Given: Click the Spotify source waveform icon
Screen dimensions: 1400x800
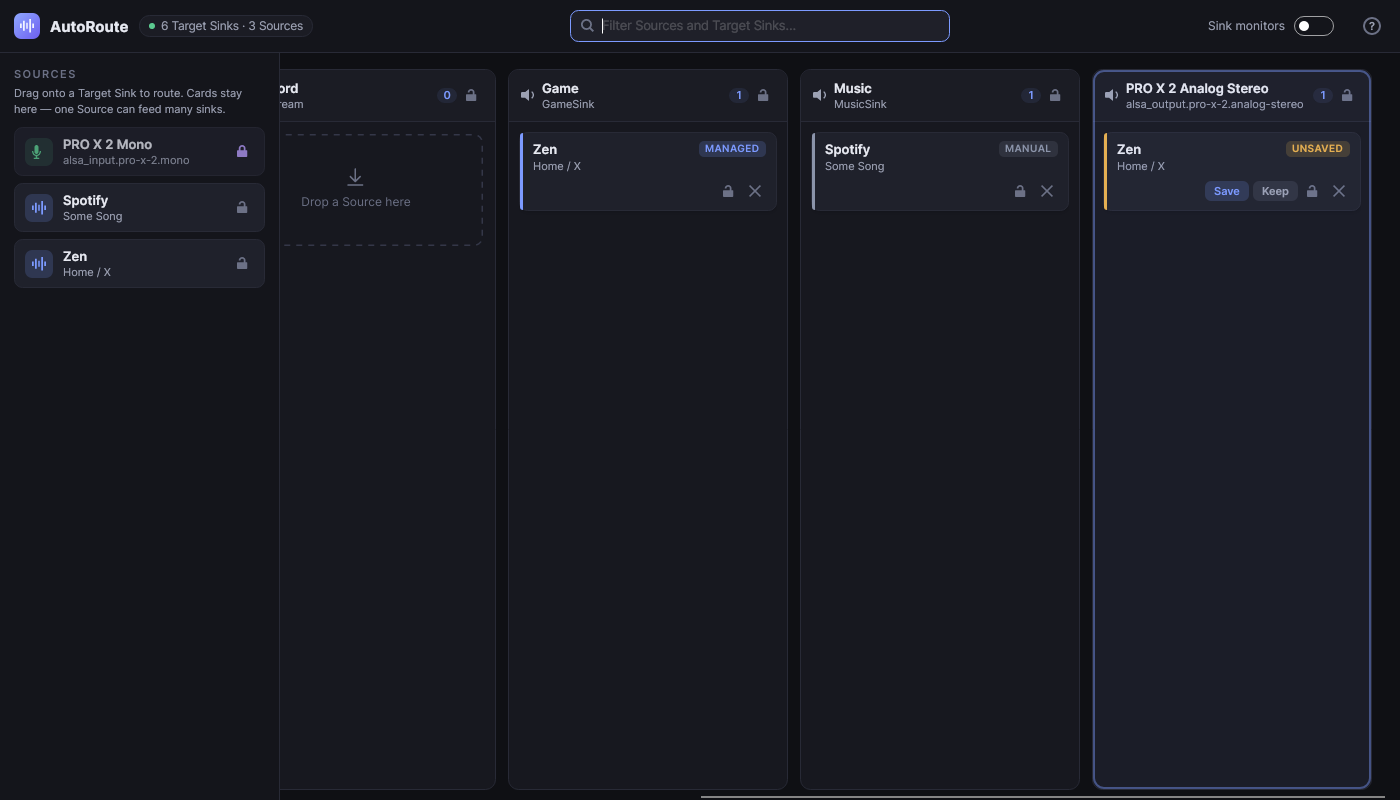Looking at the screenshot, I should pyautogui.click(x=39, y=208).
